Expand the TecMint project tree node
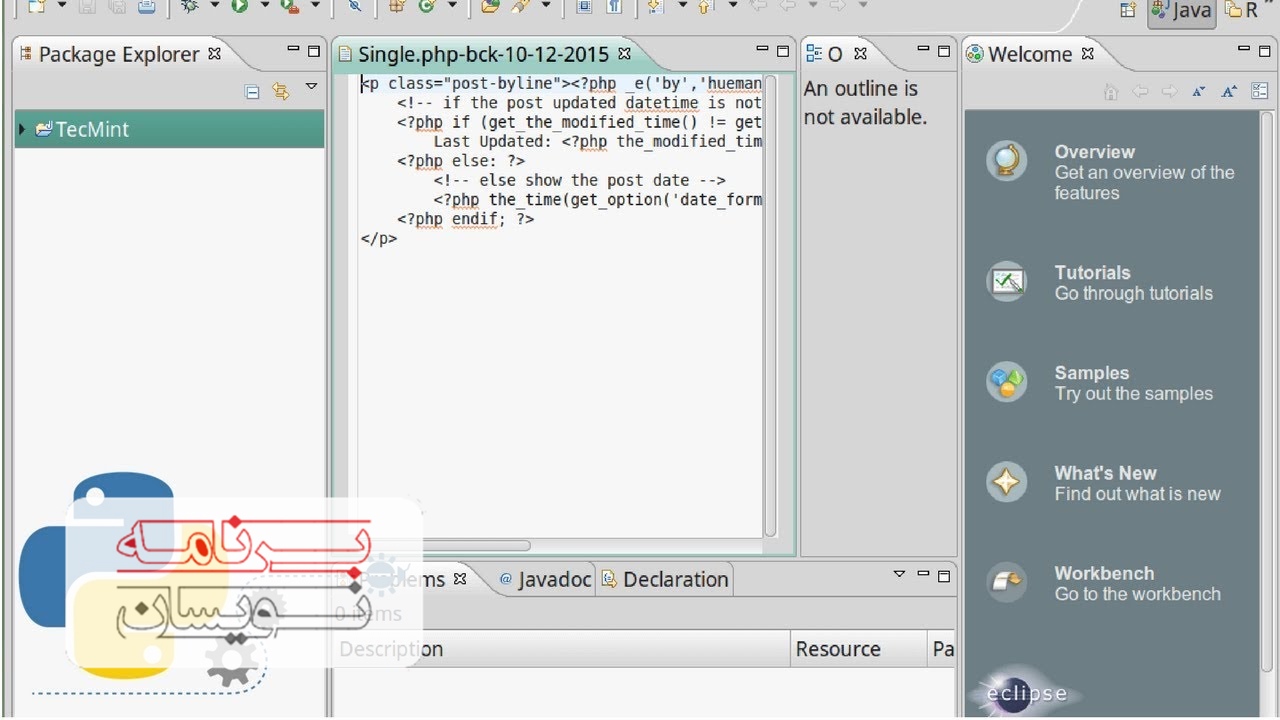1280x720 pixels. pos(22,129)
